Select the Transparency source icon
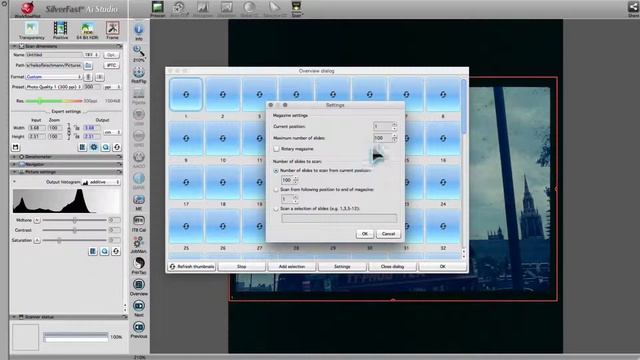Viewport: 640px width, 360px height. [x=31, y=30]
